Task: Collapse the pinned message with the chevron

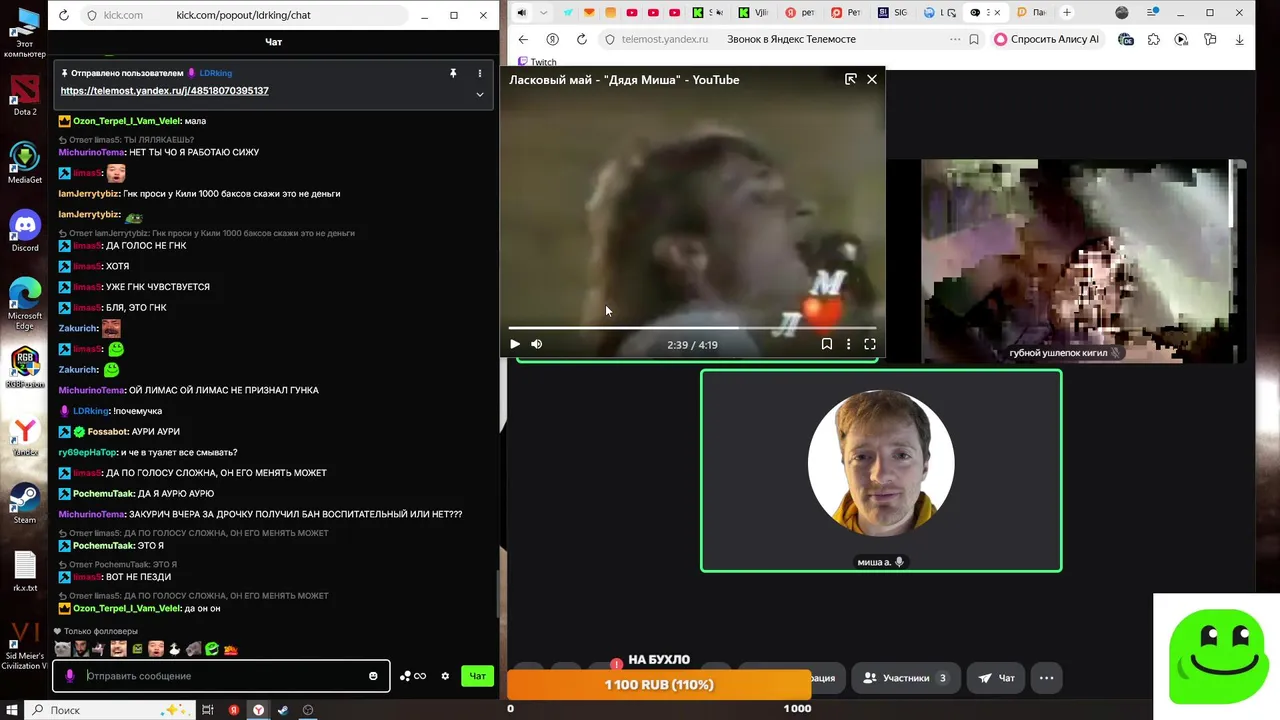Action: [479, 94]
